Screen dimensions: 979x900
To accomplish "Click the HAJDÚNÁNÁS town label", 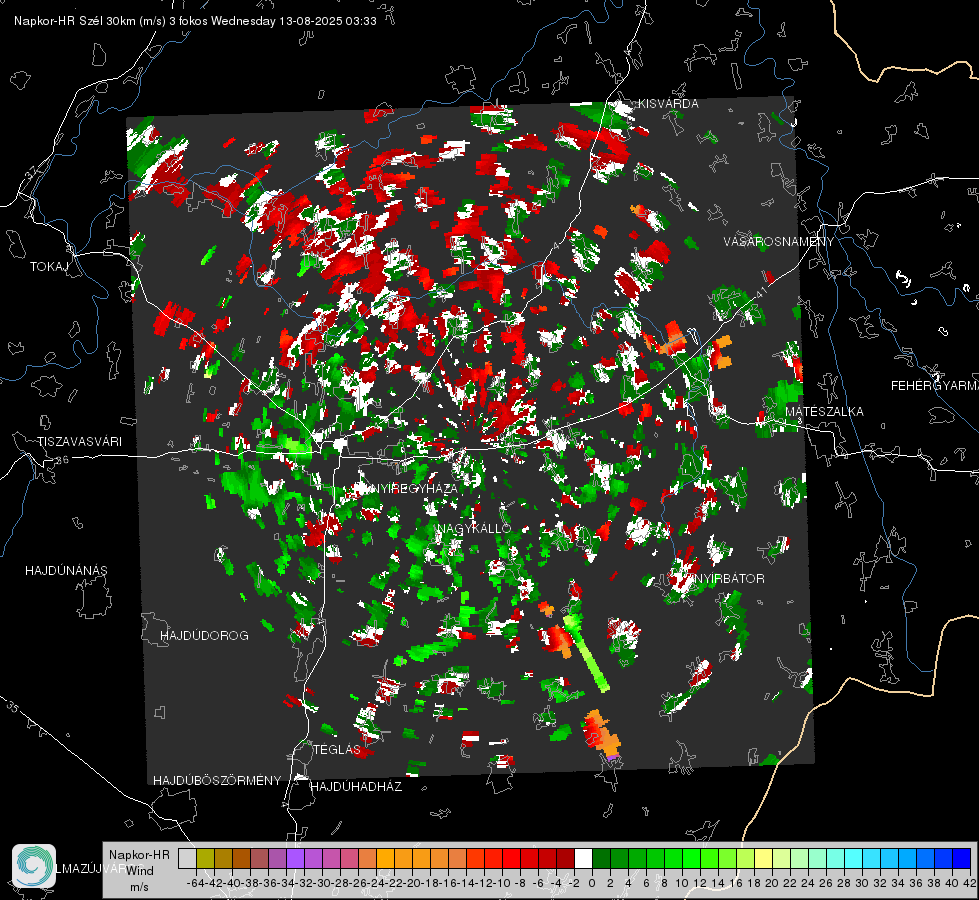I will (x=66, y=571).
